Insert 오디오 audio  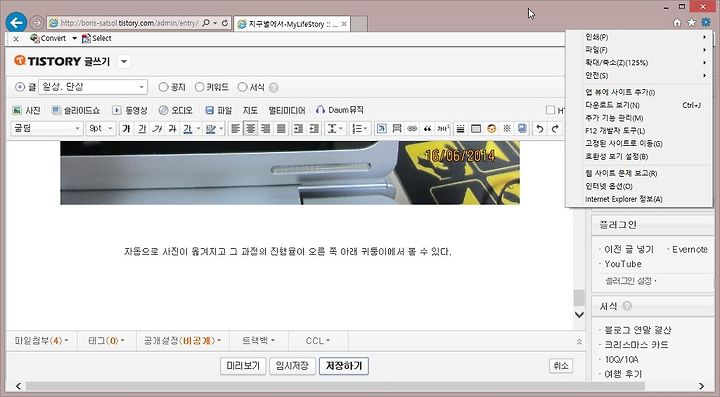pyautogui.click(x=176, y=110)
